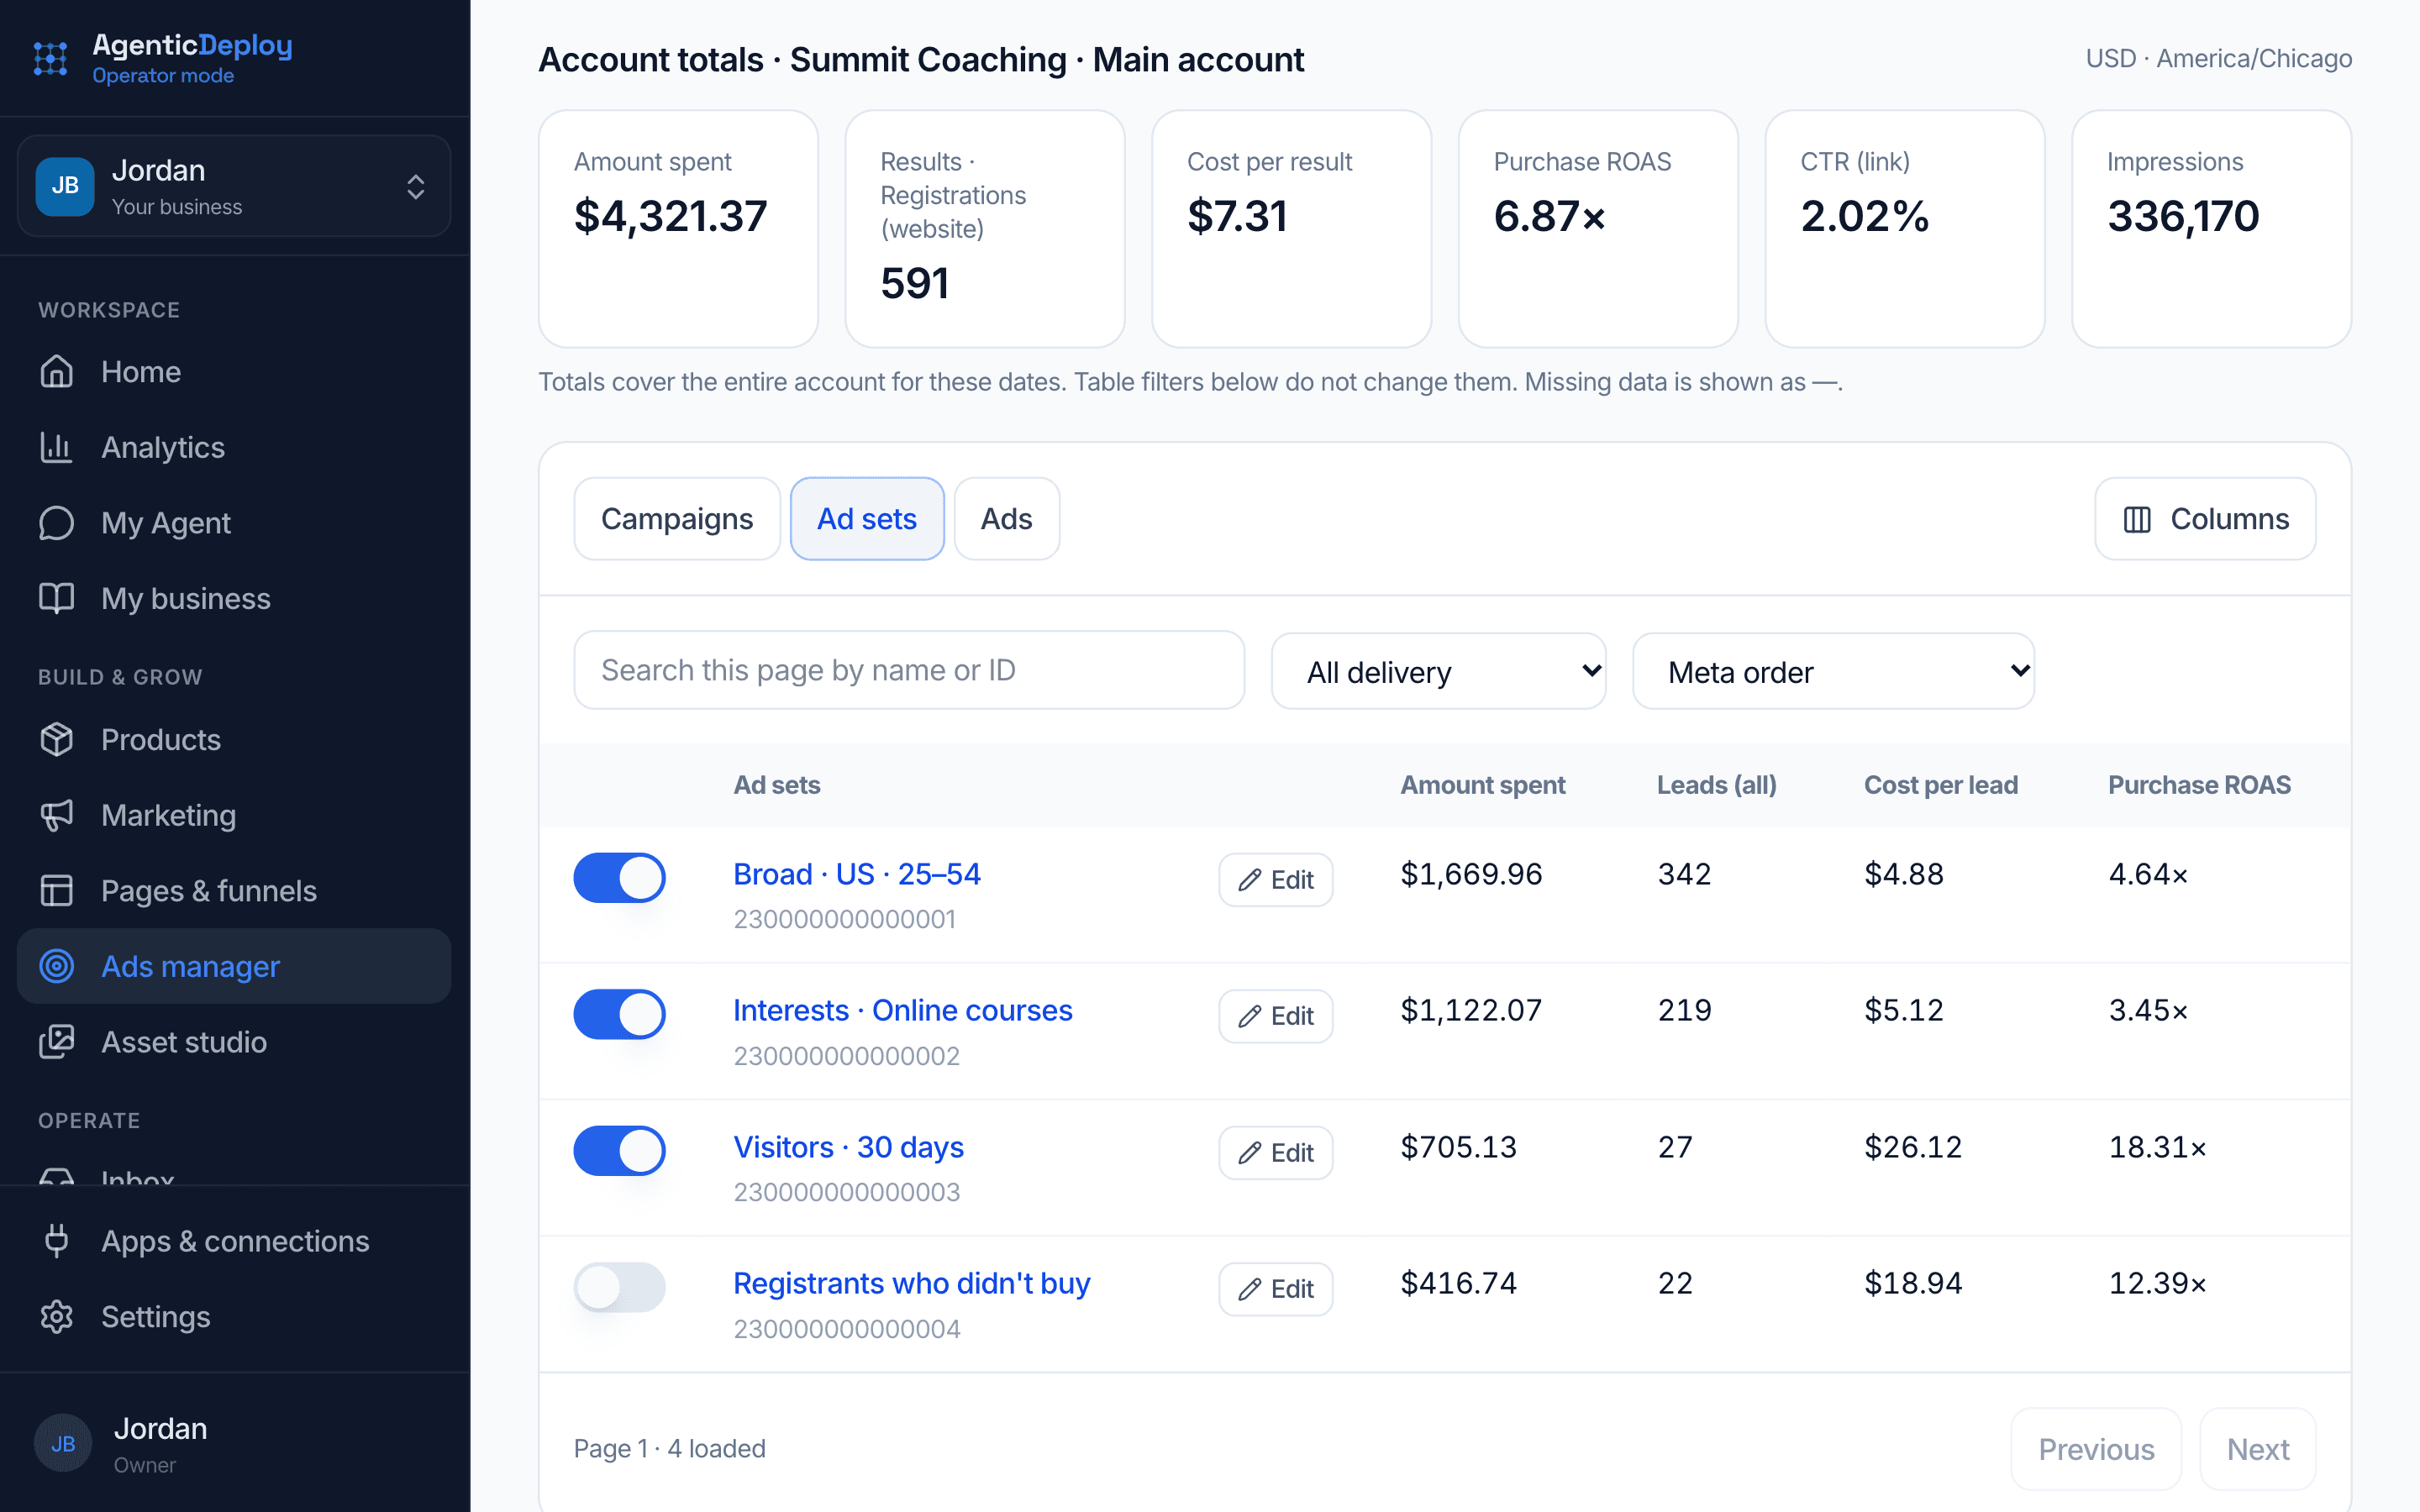
Task: Click the AgenticDeploy logo icon
Action: [50, 59]
